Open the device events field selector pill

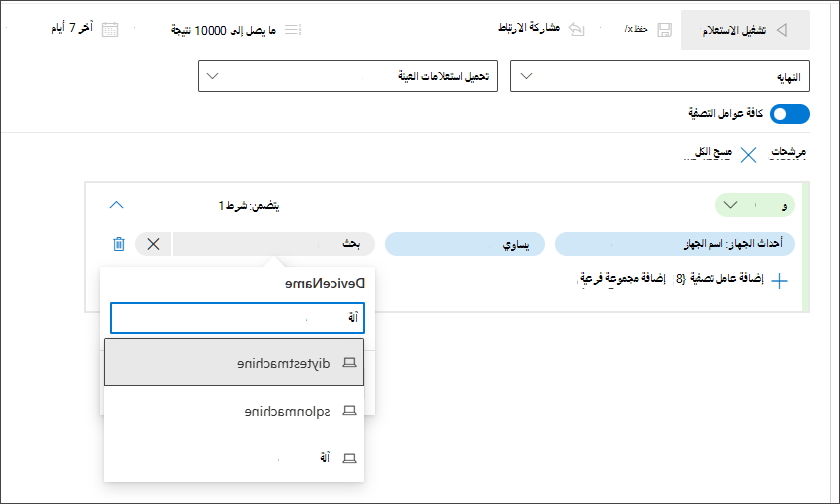(675, 244)
